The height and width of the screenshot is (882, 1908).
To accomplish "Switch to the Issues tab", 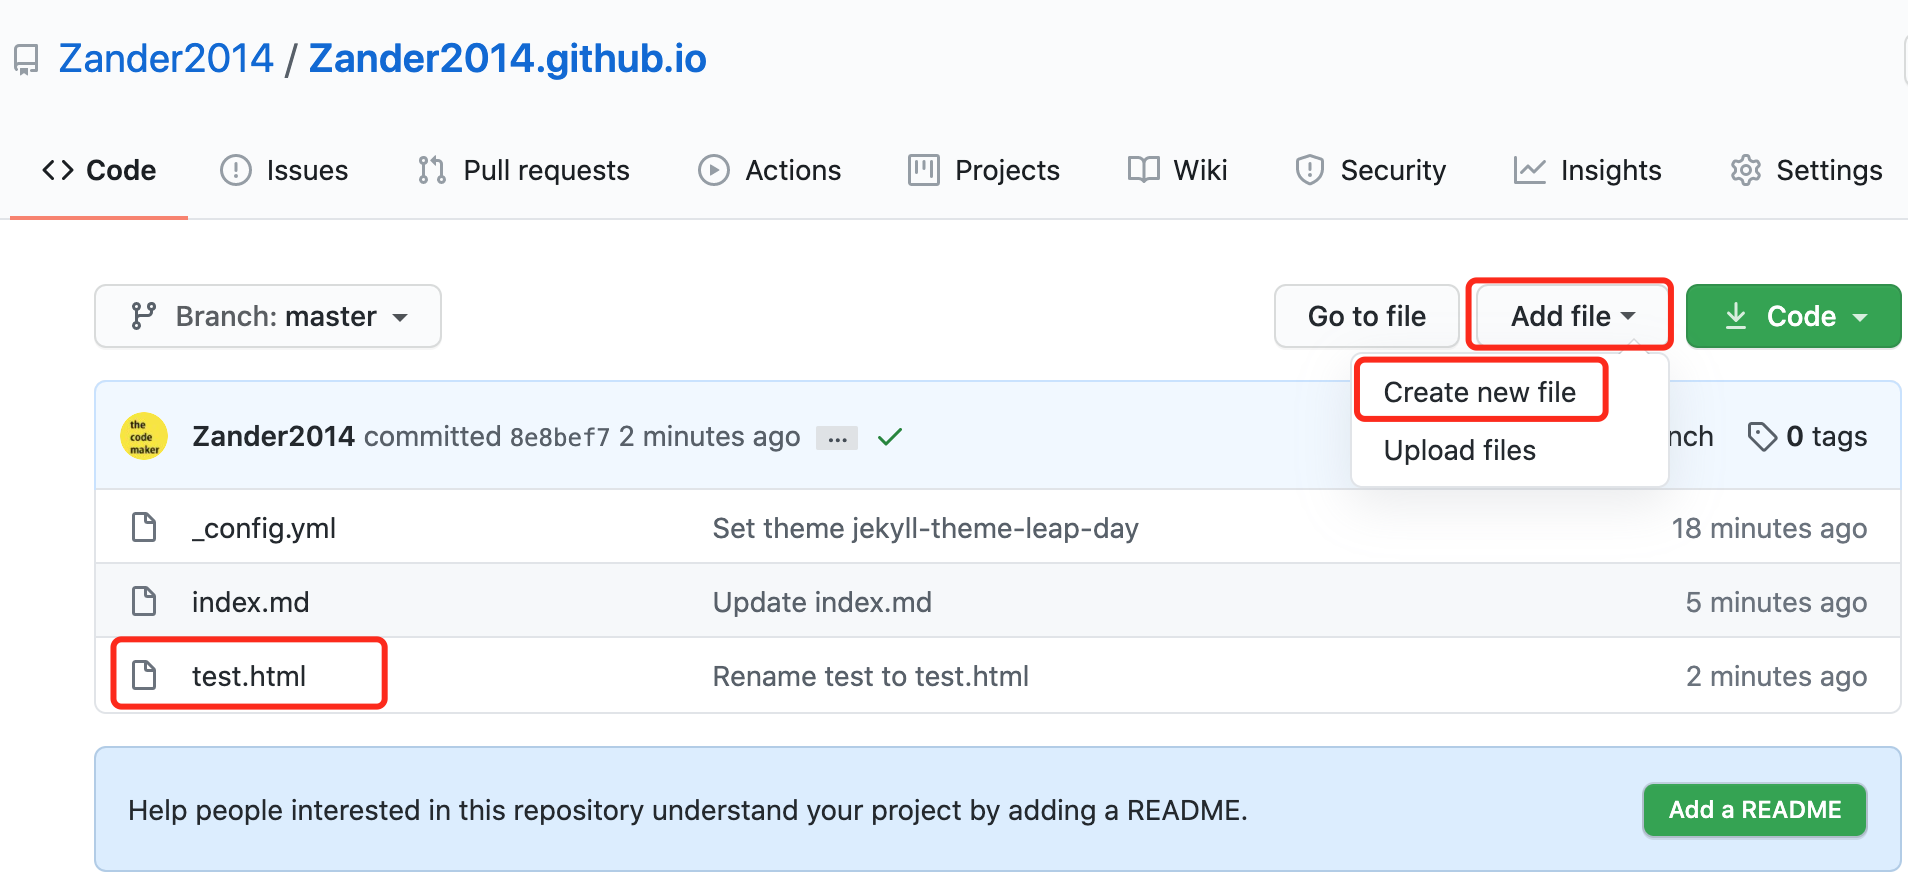I will 285,170.
